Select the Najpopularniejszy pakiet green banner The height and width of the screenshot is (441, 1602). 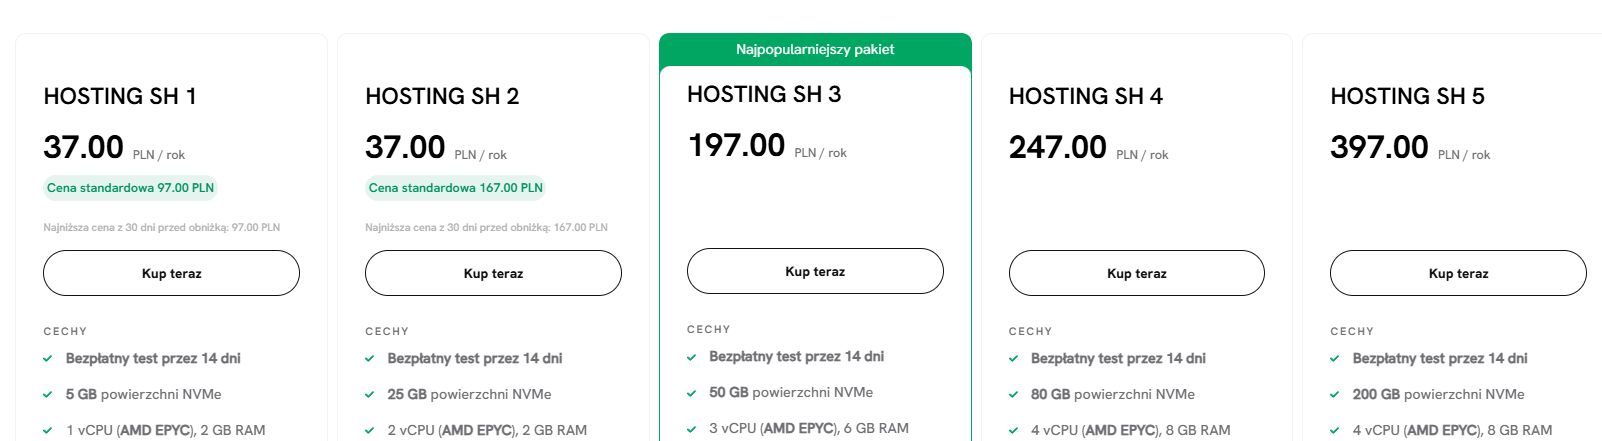(815, 49)
